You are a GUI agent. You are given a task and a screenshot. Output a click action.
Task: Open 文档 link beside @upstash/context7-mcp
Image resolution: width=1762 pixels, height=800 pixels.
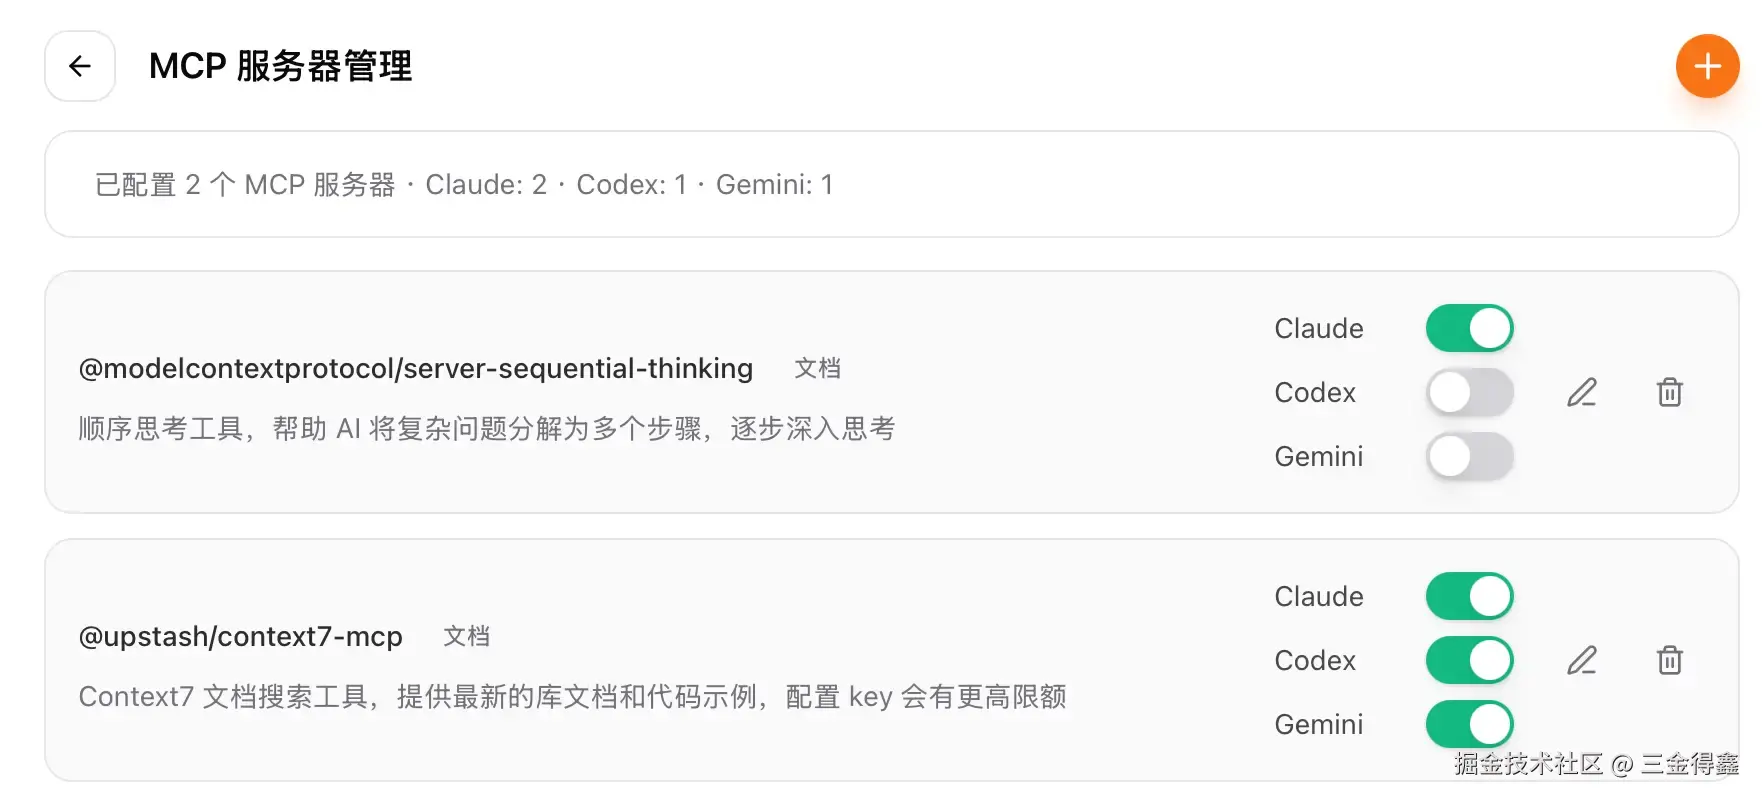pos(466,636)
